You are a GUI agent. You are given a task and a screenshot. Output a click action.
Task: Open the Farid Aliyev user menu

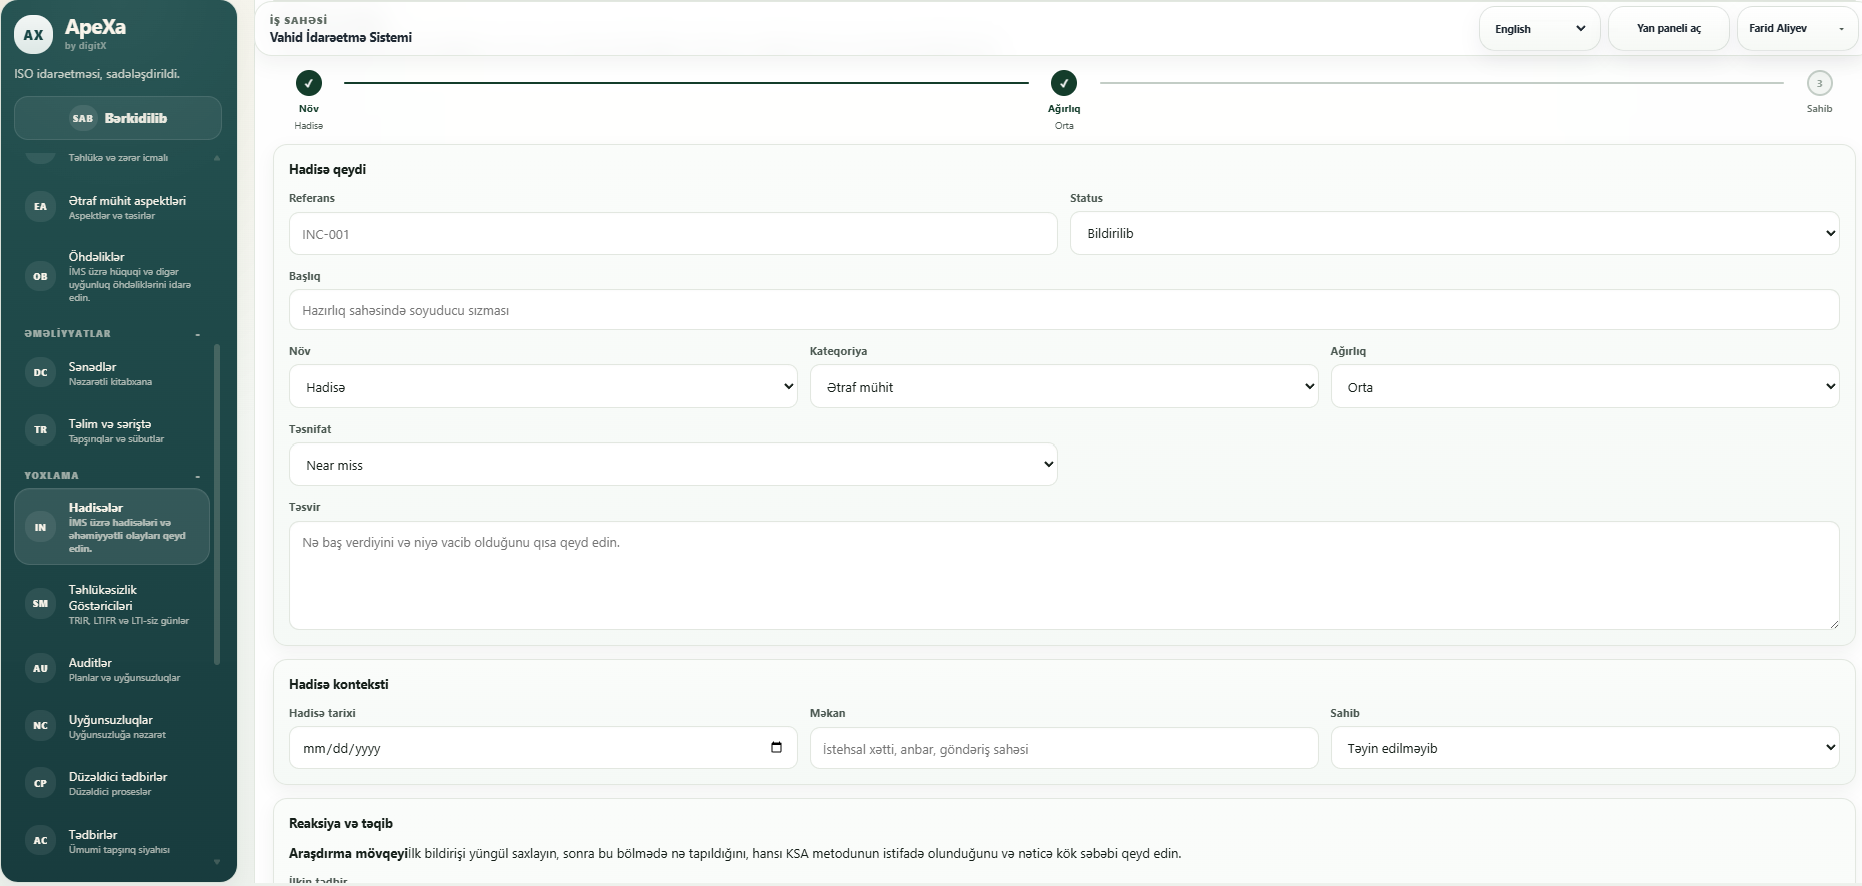point(1797,29)
